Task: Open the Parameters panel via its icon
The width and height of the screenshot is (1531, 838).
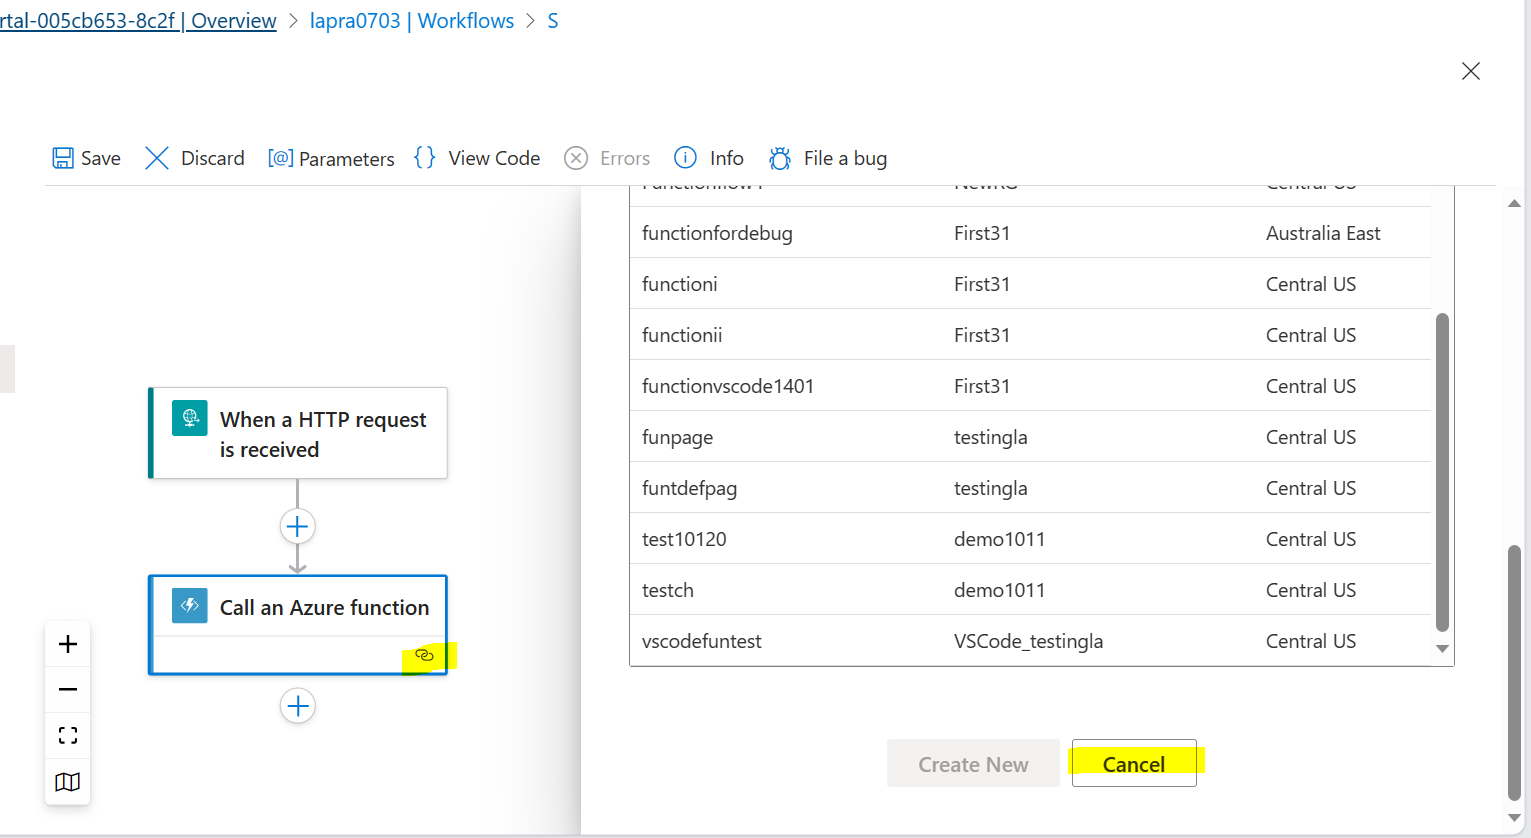Action: point(281,158)
